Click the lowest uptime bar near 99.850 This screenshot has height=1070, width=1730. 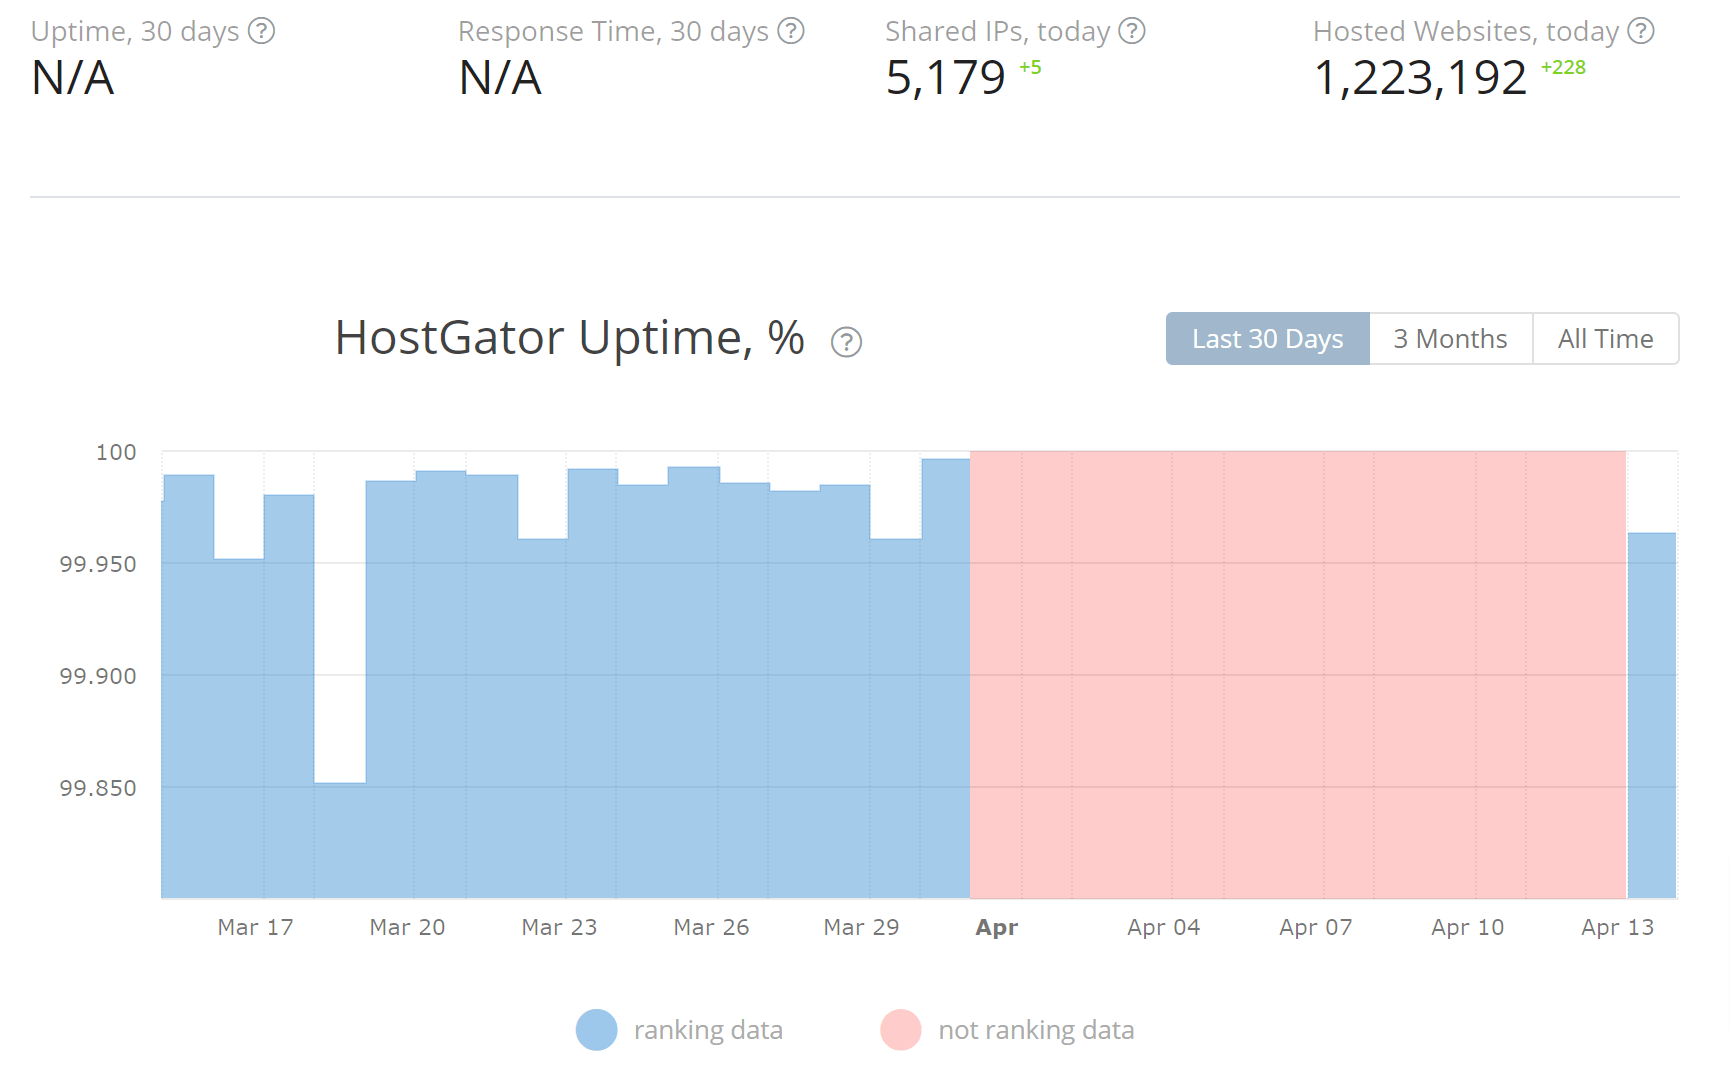point(340,840)
